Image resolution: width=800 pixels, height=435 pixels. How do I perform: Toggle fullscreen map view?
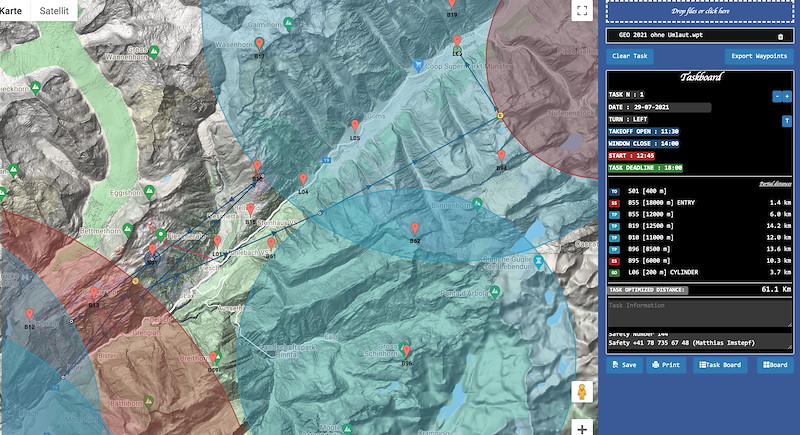click(x=582, y=11)
